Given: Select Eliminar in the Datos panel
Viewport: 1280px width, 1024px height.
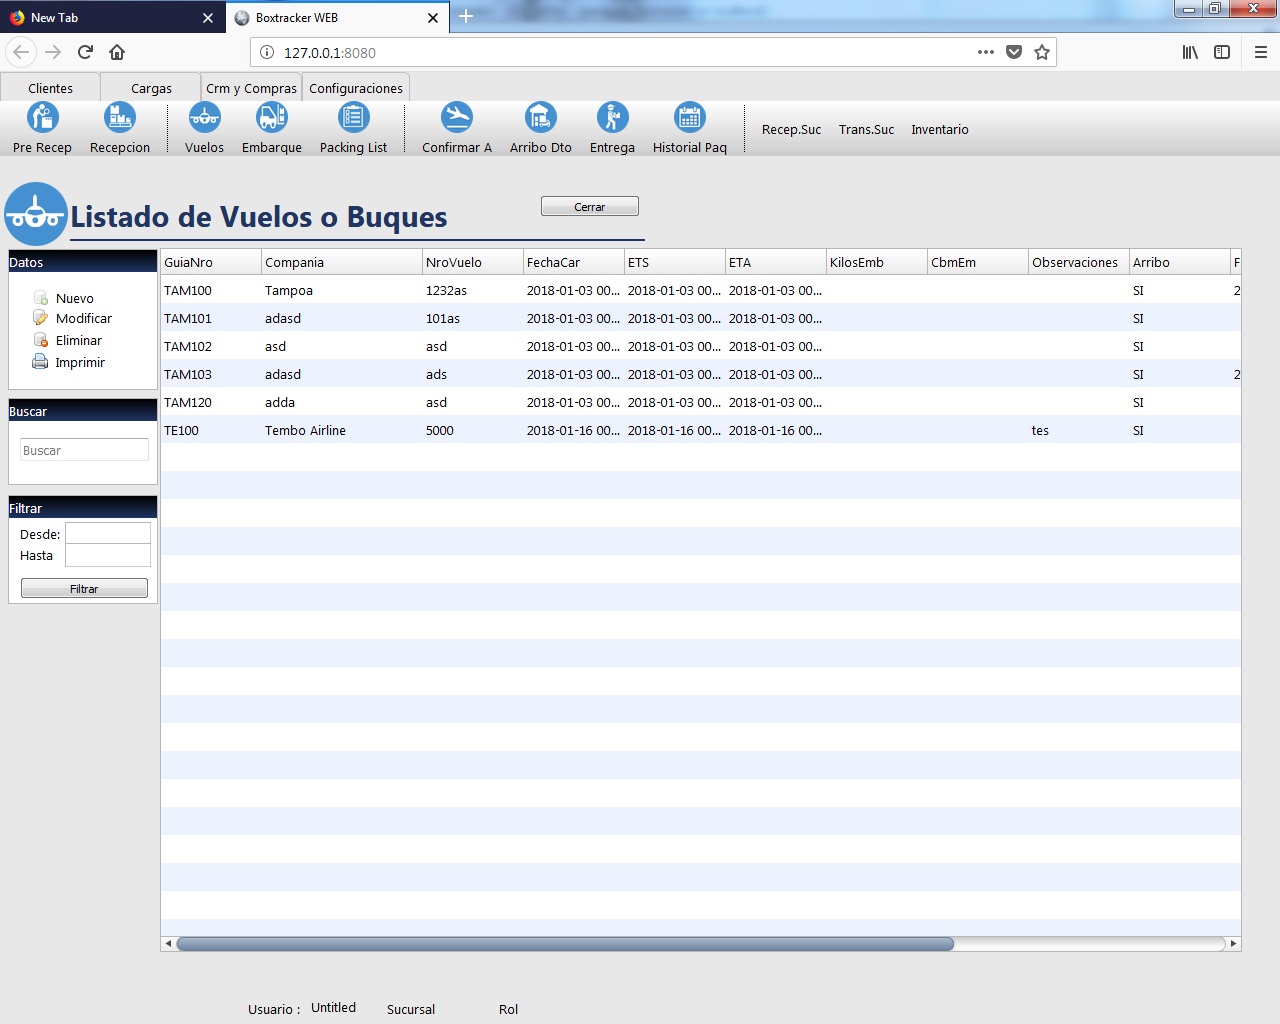Looking at the screenshot, I should [78, 340].
